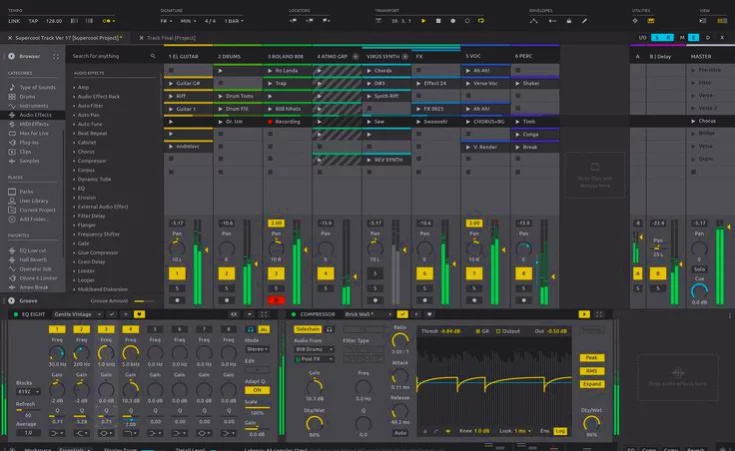The width and height of the screenshot is (735, 451).
Task: Click heart favorite icon on EQ Eight
Action: [x=139, y=314]
